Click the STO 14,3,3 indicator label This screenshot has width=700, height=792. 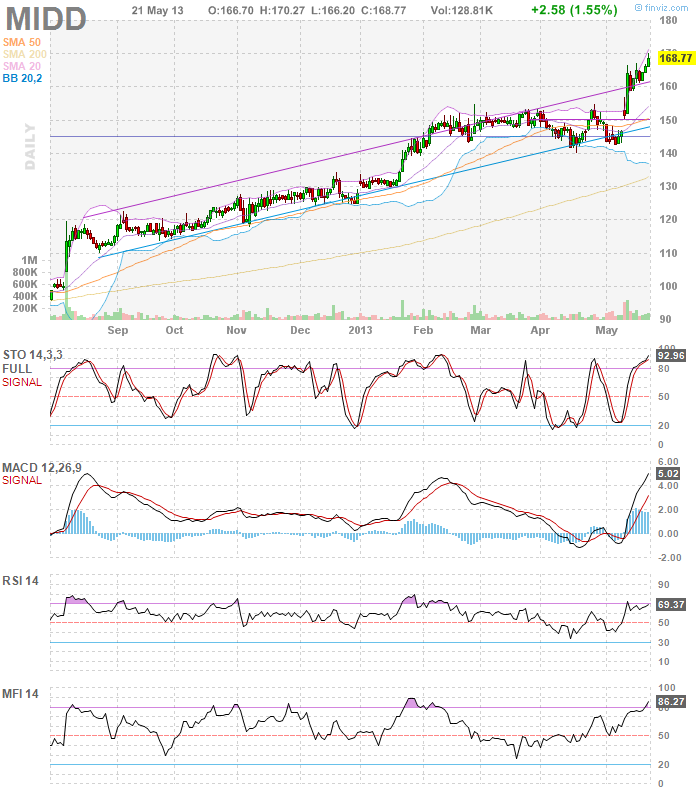pyautogui.click(x=32, y=355)
